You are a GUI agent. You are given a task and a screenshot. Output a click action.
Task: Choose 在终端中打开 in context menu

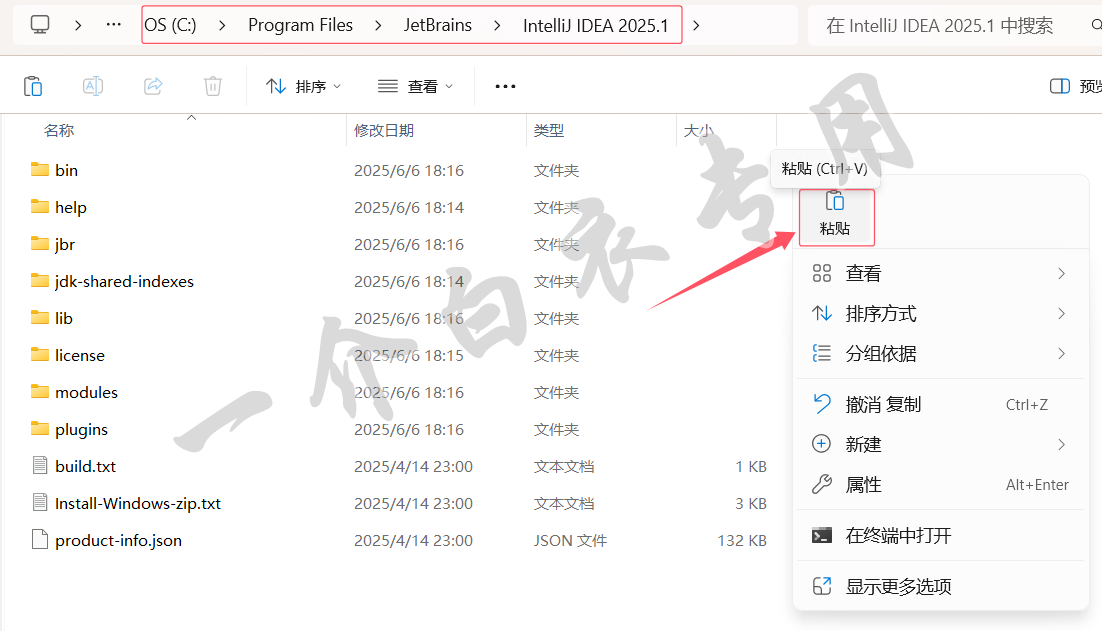[x=940, y=535]
